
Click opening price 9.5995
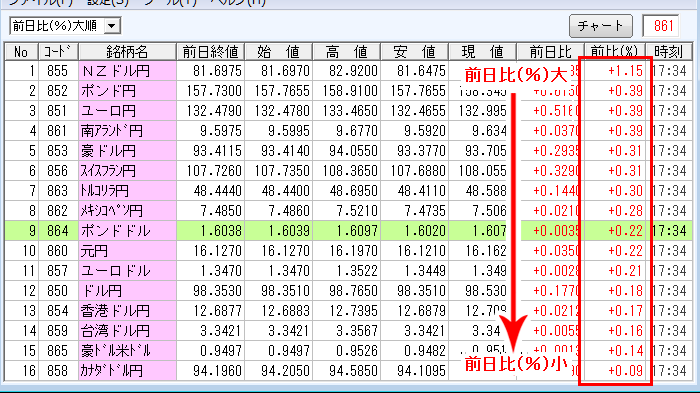288,131
